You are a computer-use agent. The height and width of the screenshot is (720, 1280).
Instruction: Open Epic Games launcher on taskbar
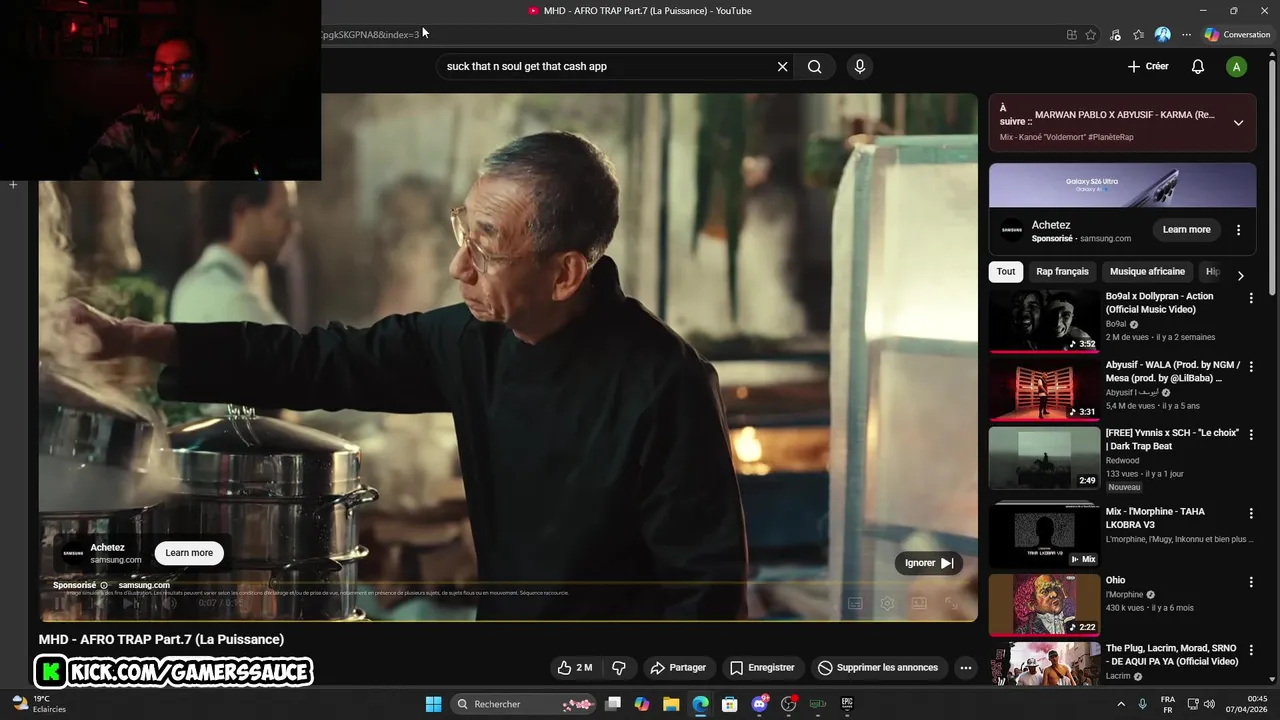click(847, 704)
